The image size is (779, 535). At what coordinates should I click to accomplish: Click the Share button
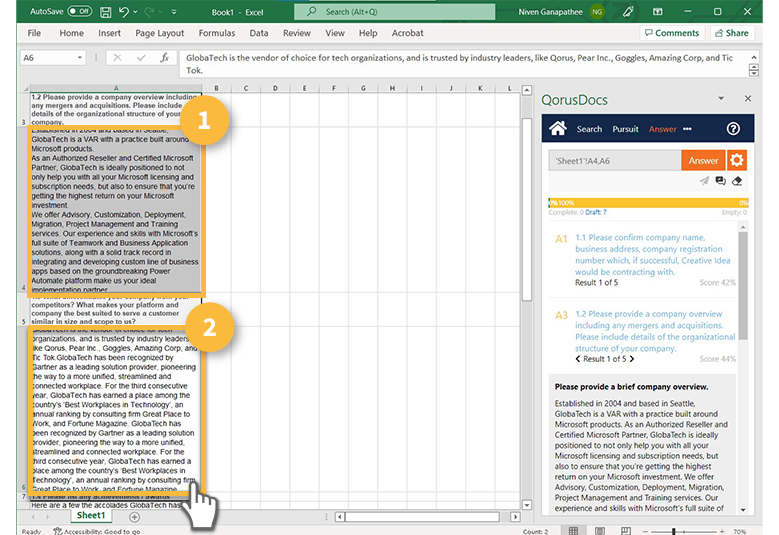731,33
